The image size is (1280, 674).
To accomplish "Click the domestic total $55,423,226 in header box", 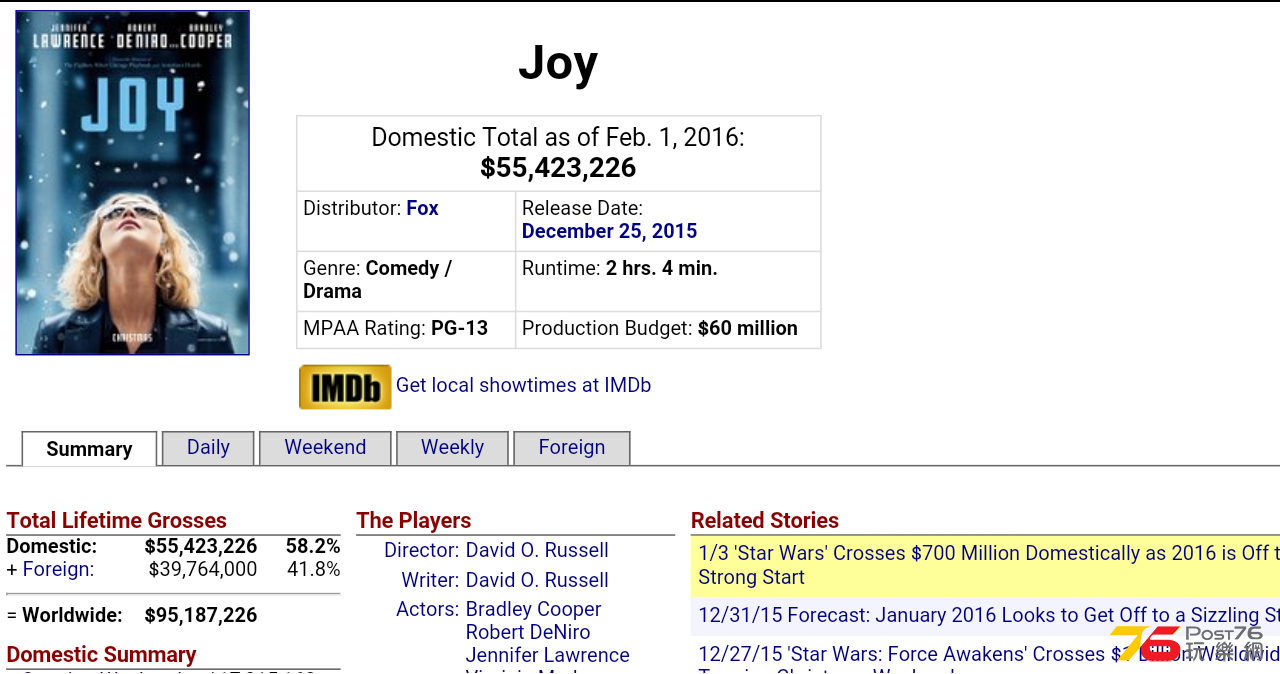I will point(558,168).
